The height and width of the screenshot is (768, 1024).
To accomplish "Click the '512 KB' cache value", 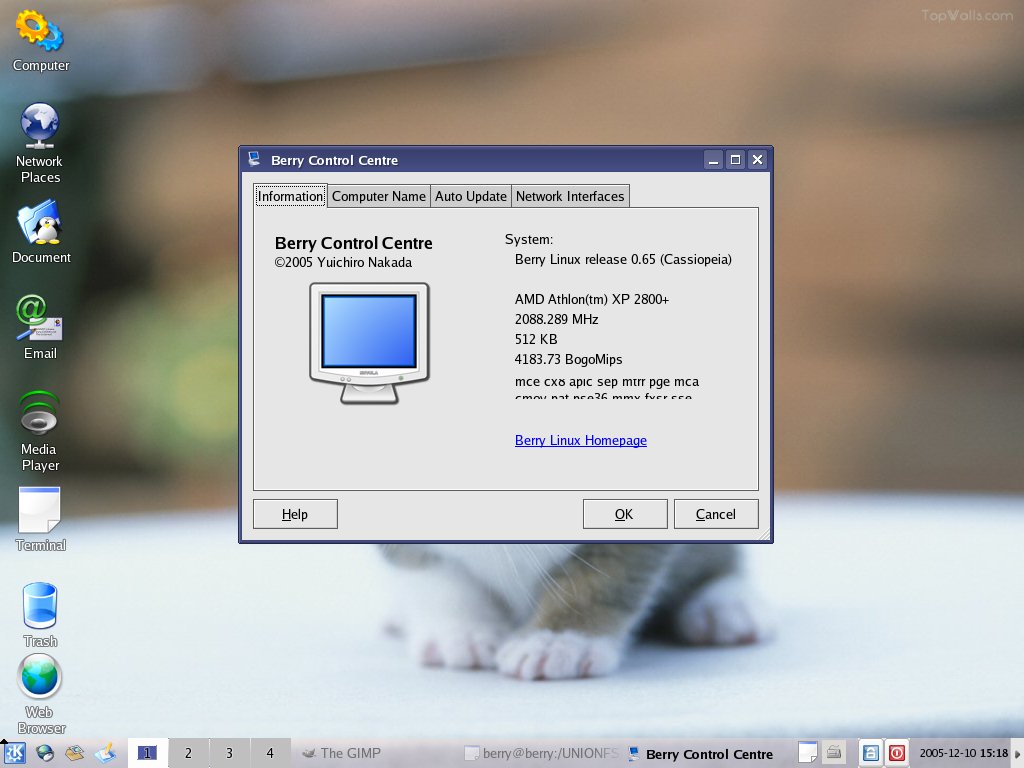I will pyautogui.click(x=536, y=339).
